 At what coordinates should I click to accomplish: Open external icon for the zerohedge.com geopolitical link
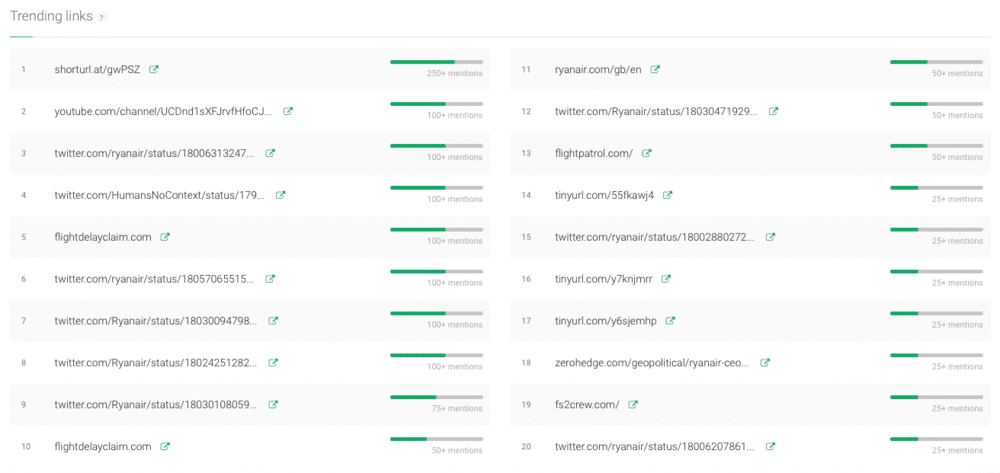click(765, 363)
